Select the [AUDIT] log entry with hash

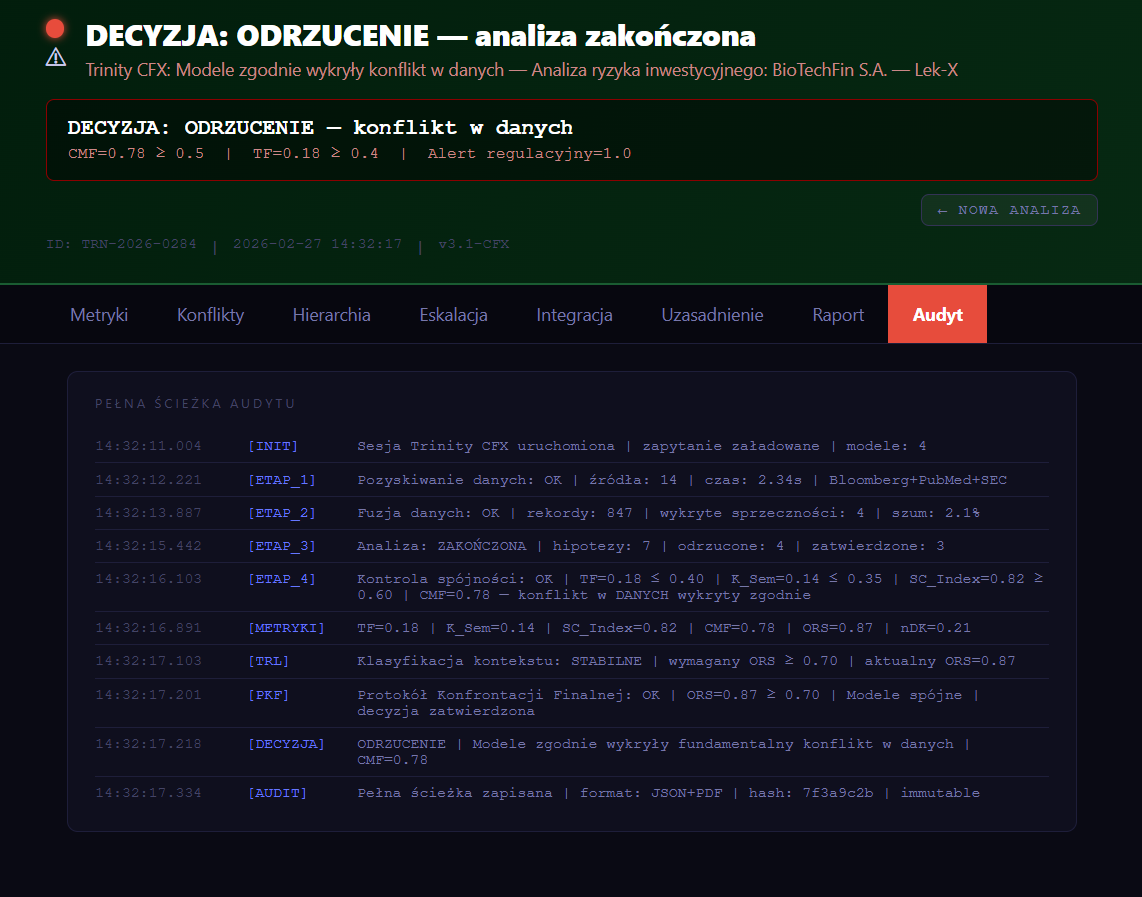pyautogui.click(x=277, y=793)
